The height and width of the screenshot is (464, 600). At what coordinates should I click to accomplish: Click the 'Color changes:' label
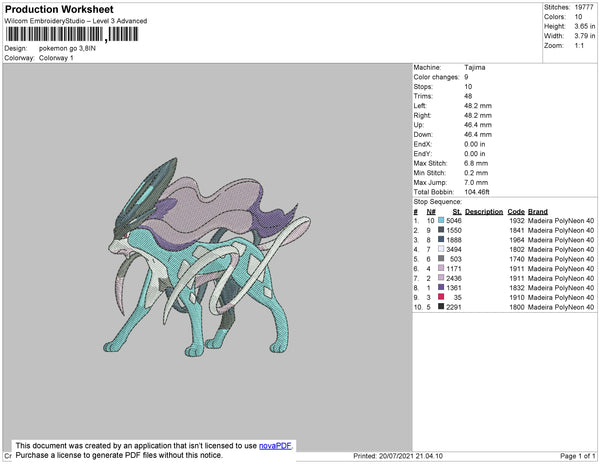(x=437, y=77)
